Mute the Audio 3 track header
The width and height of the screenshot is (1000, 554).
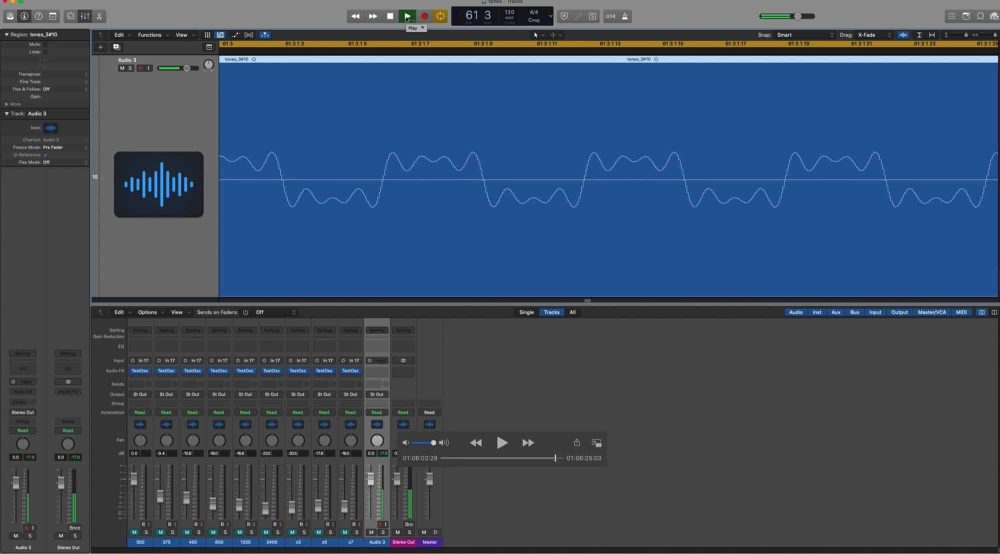(x=122, y=68)
